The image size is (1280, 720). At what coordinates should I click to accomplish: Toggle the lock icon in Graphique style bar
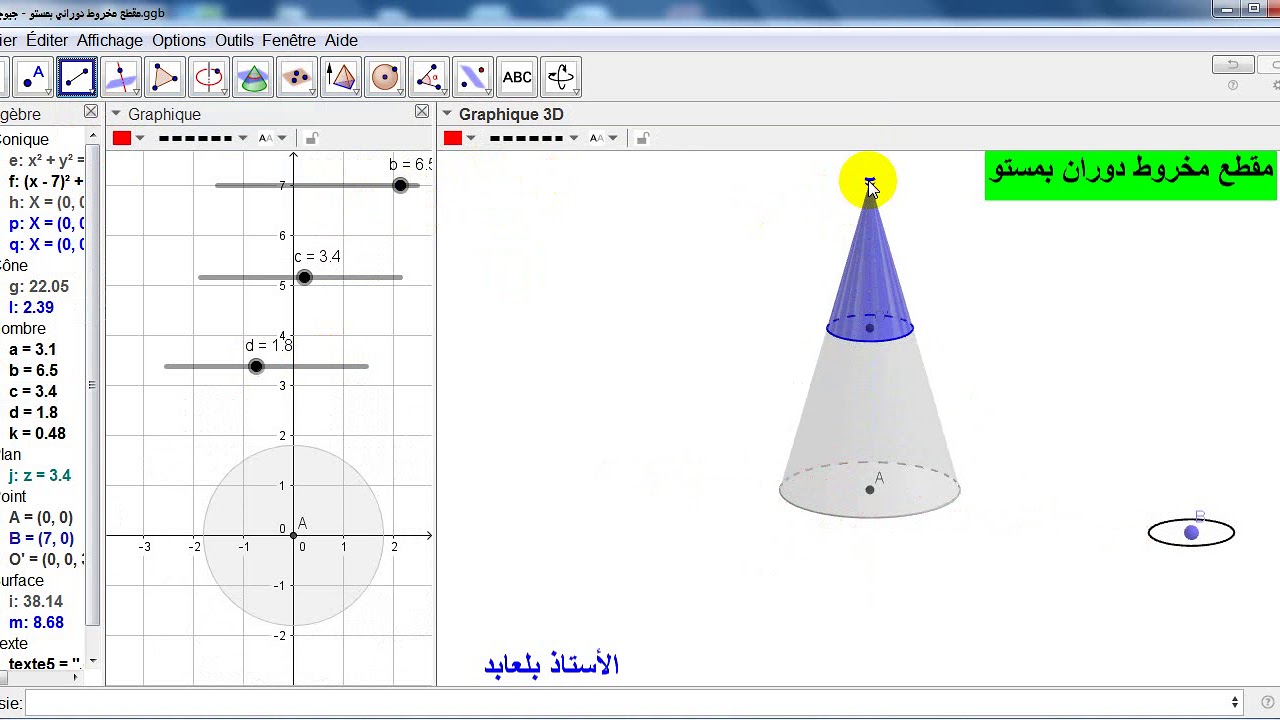311,138
